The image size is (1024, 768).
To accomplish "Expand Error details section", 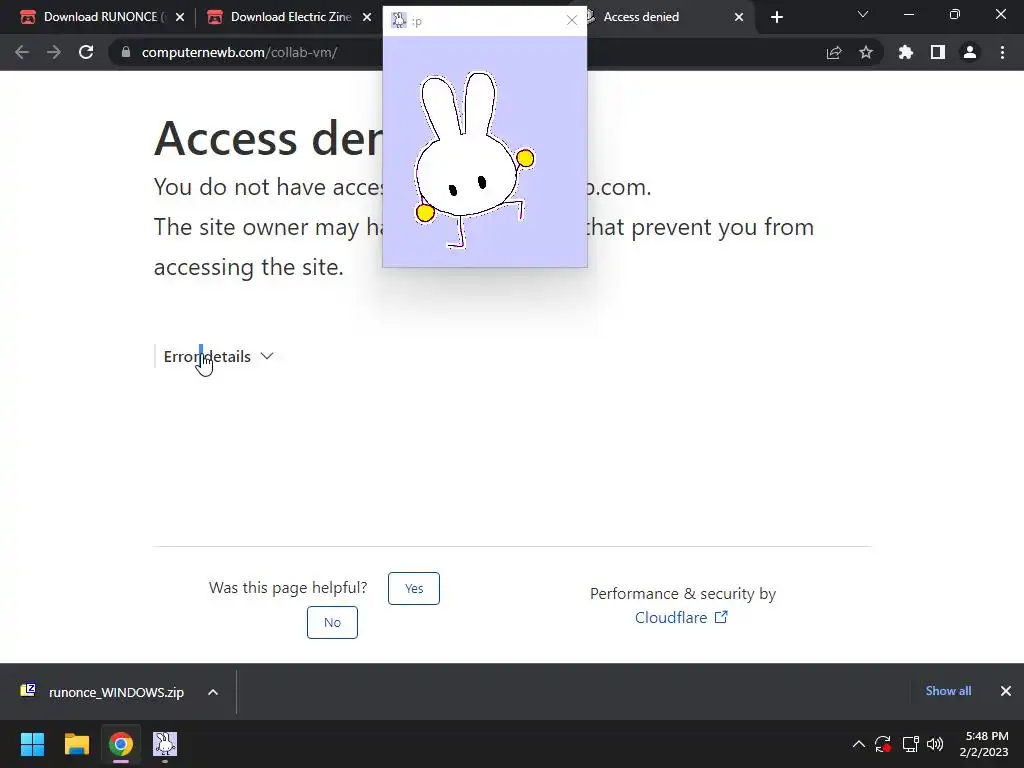I will pyautogui.click(x=218, y=357).
